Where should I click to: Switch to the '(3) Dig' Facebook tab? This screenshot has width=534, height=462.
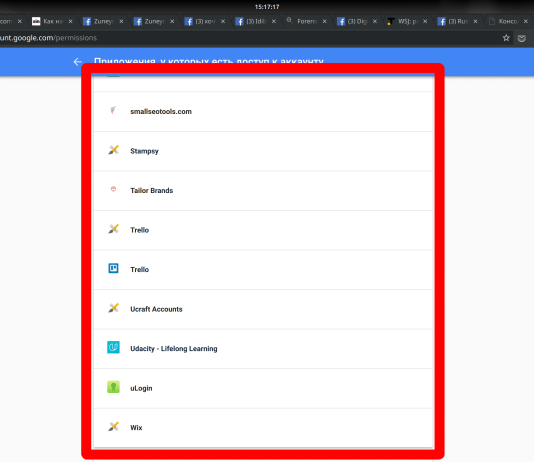pos(357,21)
